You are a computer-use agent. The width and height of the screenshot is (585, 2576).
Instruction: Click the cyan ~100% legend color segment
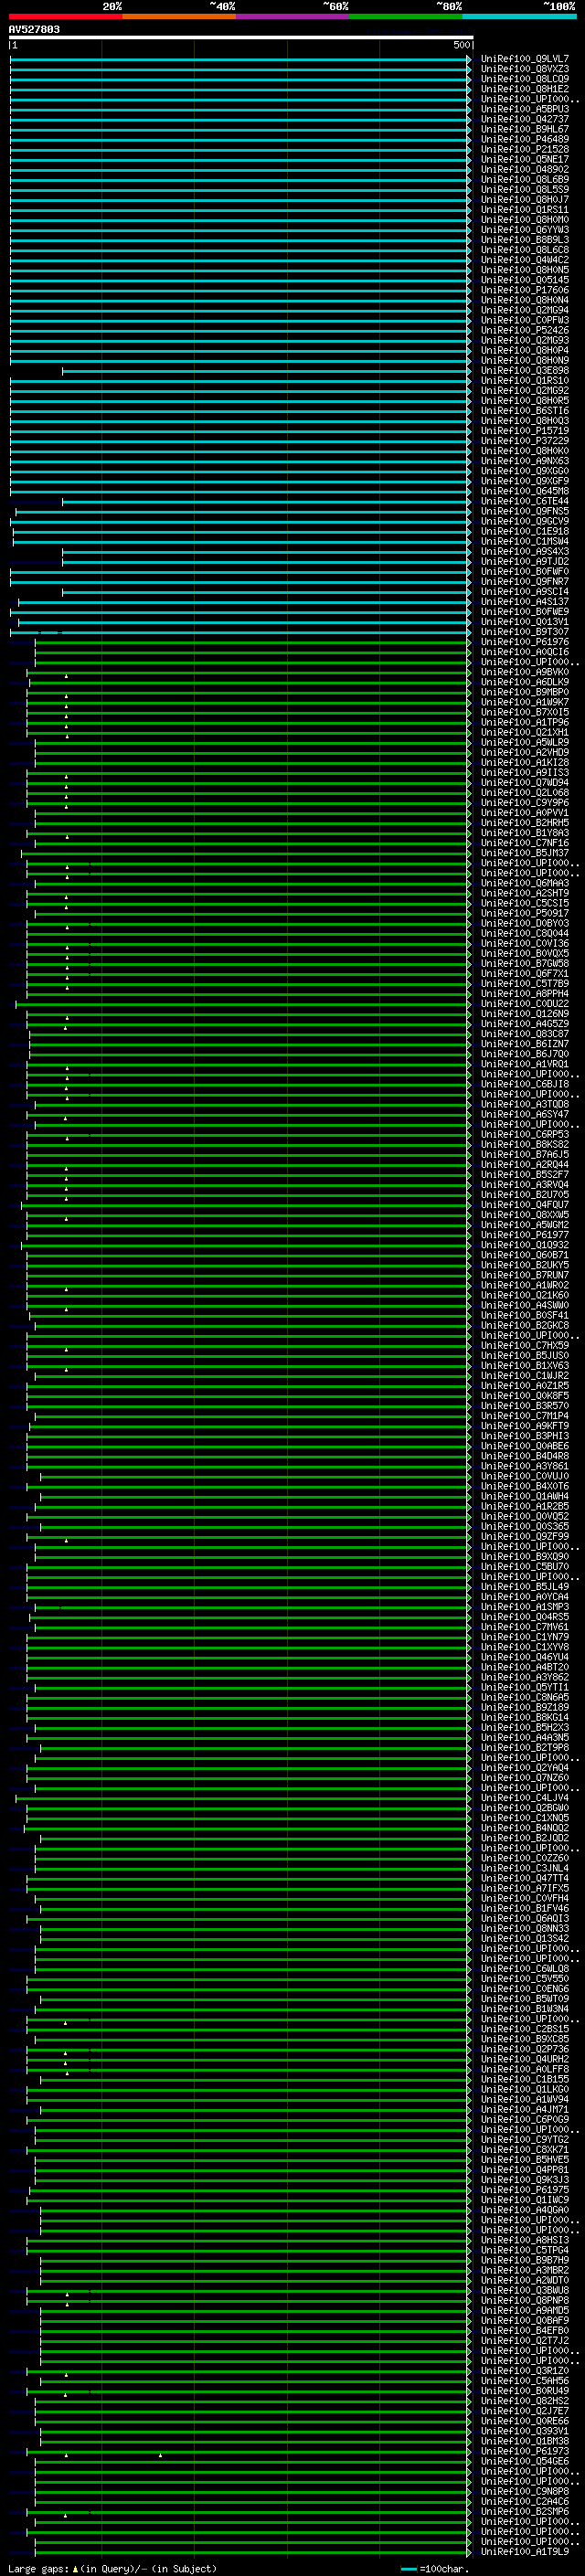point(519,16)
